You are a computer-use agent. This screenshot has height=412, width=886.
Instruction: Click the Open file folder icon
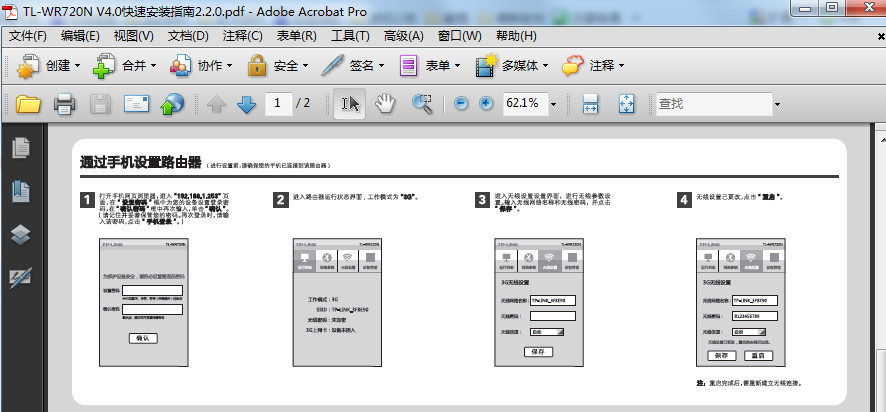point(28,104)
